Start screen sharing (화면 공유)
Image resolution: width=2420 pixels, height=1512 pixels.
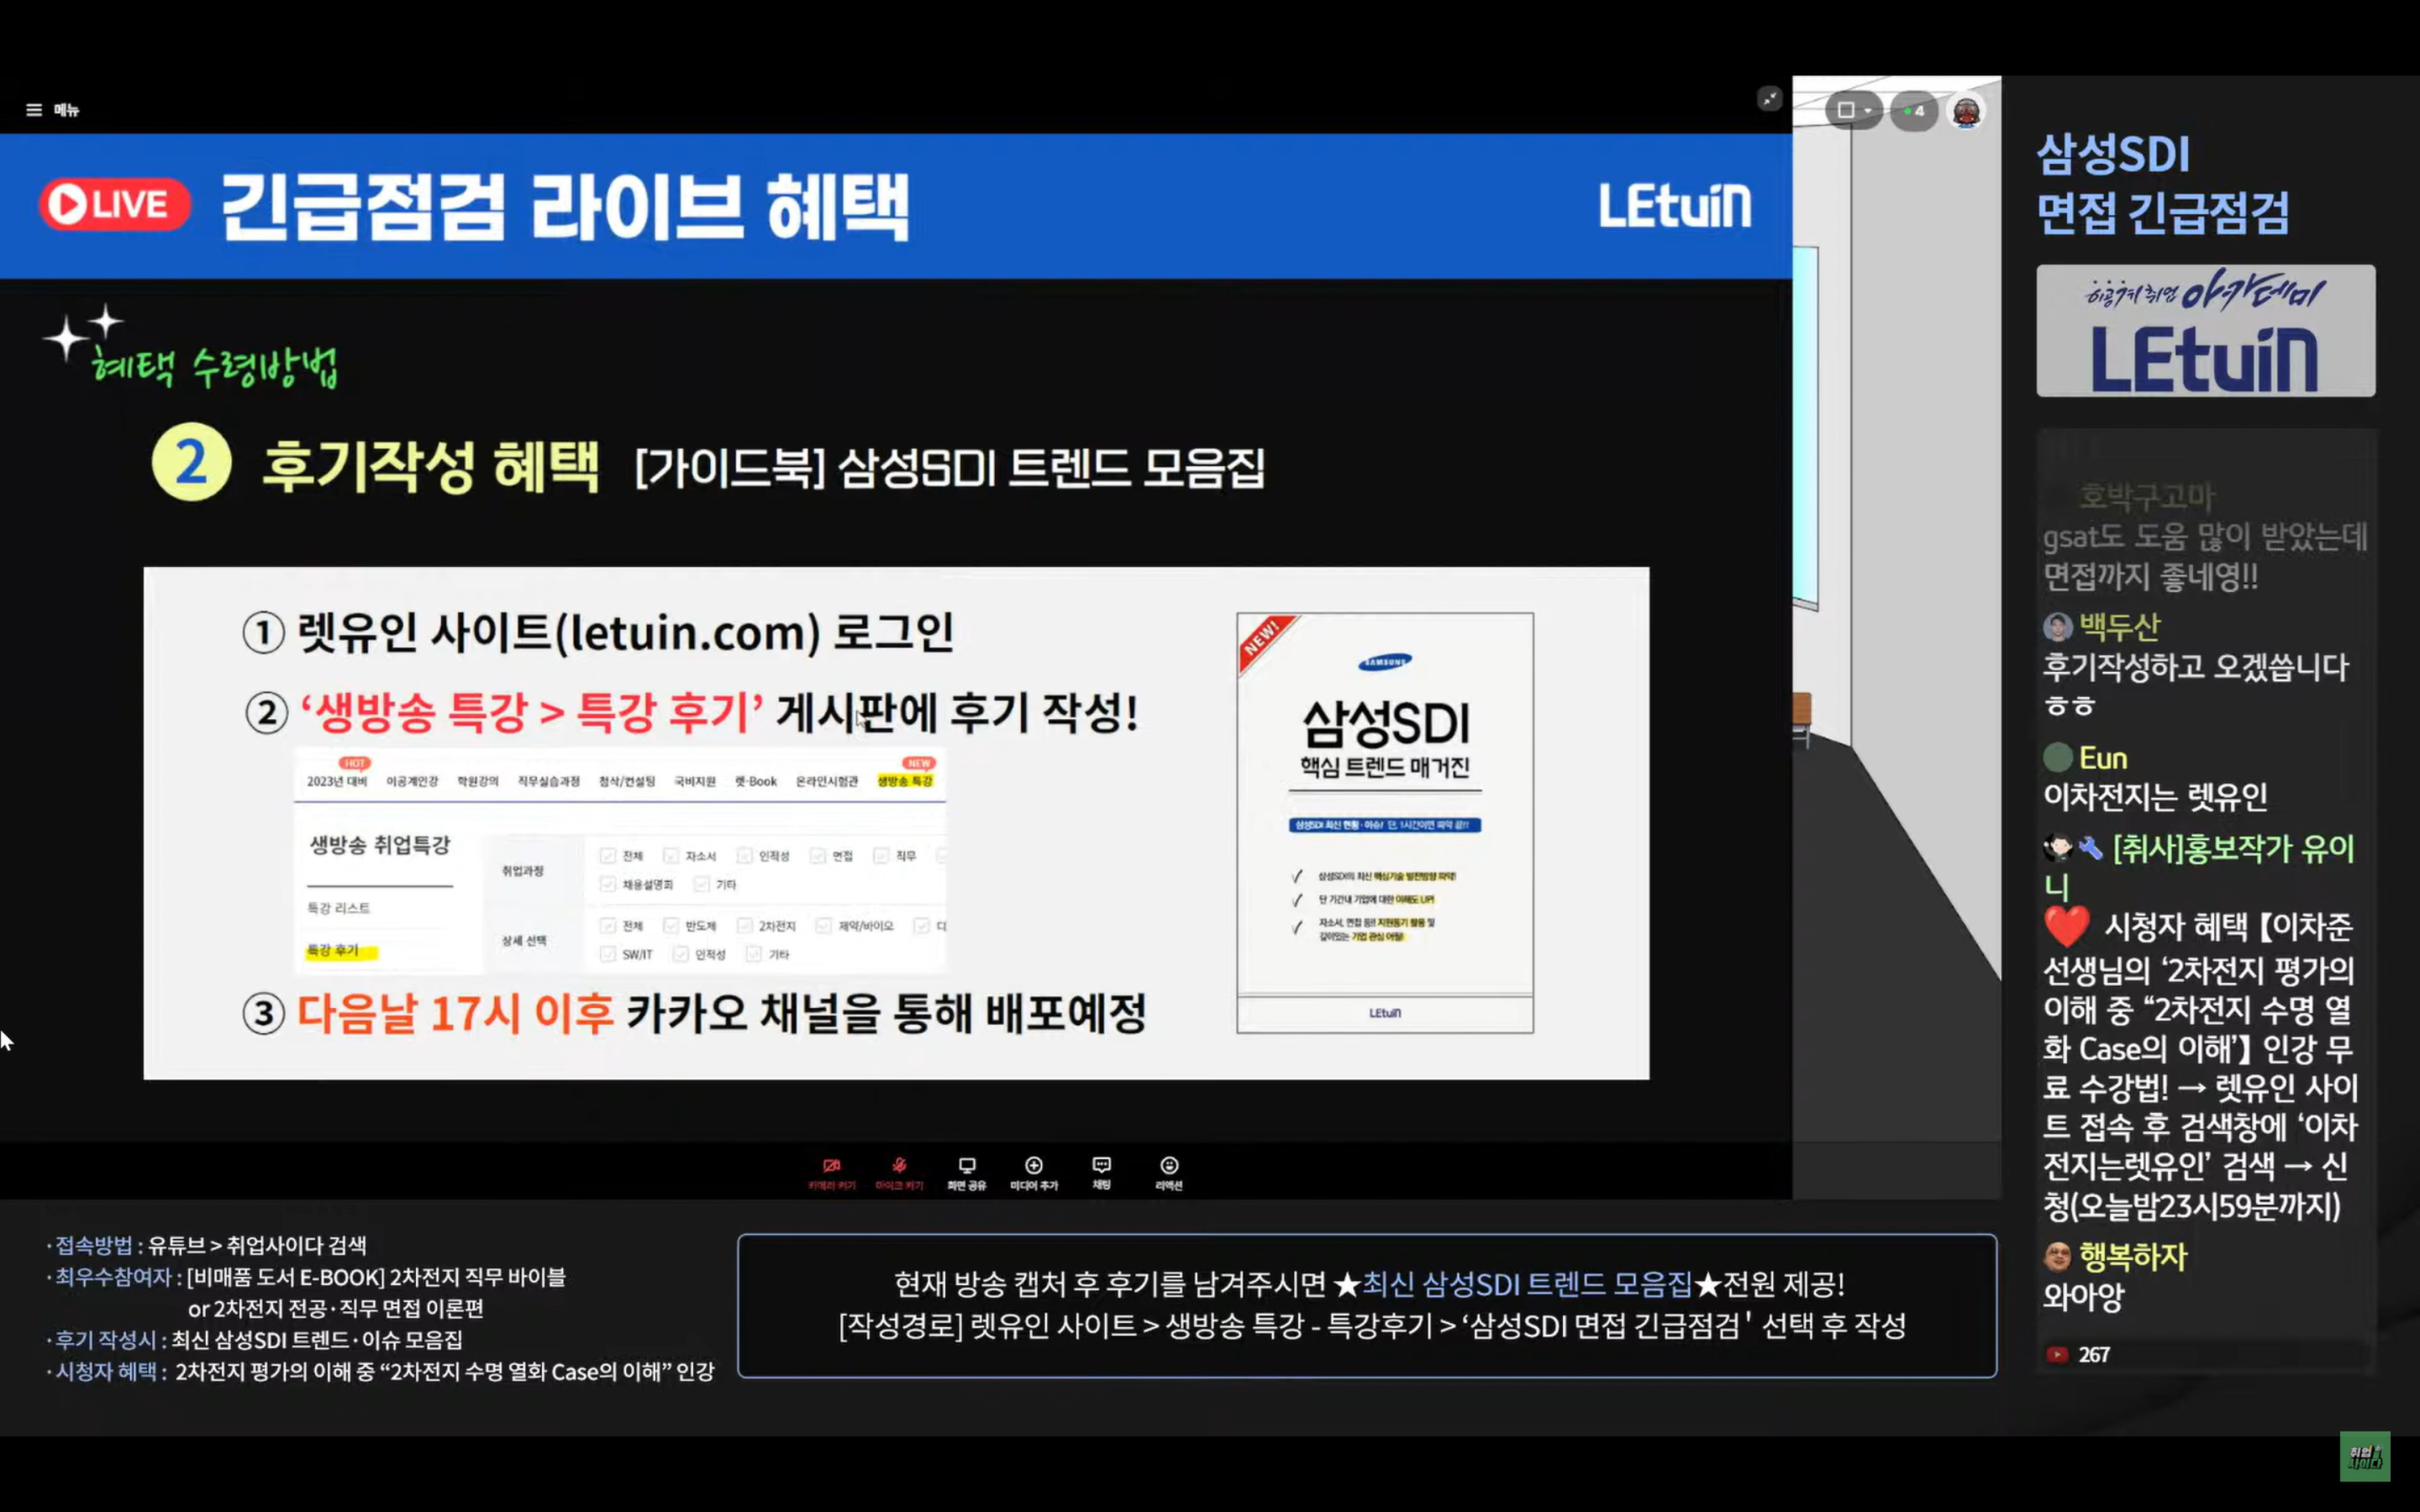966,1167
